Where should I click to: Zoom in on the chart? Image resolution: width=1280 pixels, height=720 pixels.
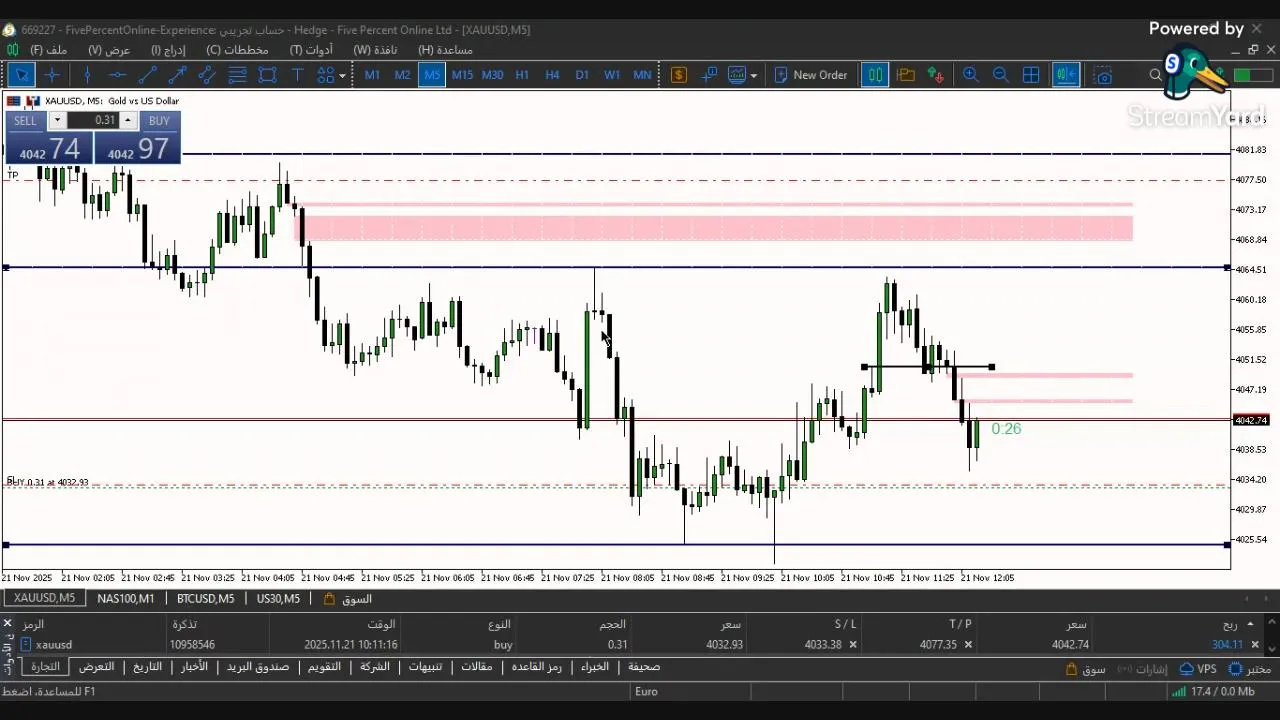(971, 75)
